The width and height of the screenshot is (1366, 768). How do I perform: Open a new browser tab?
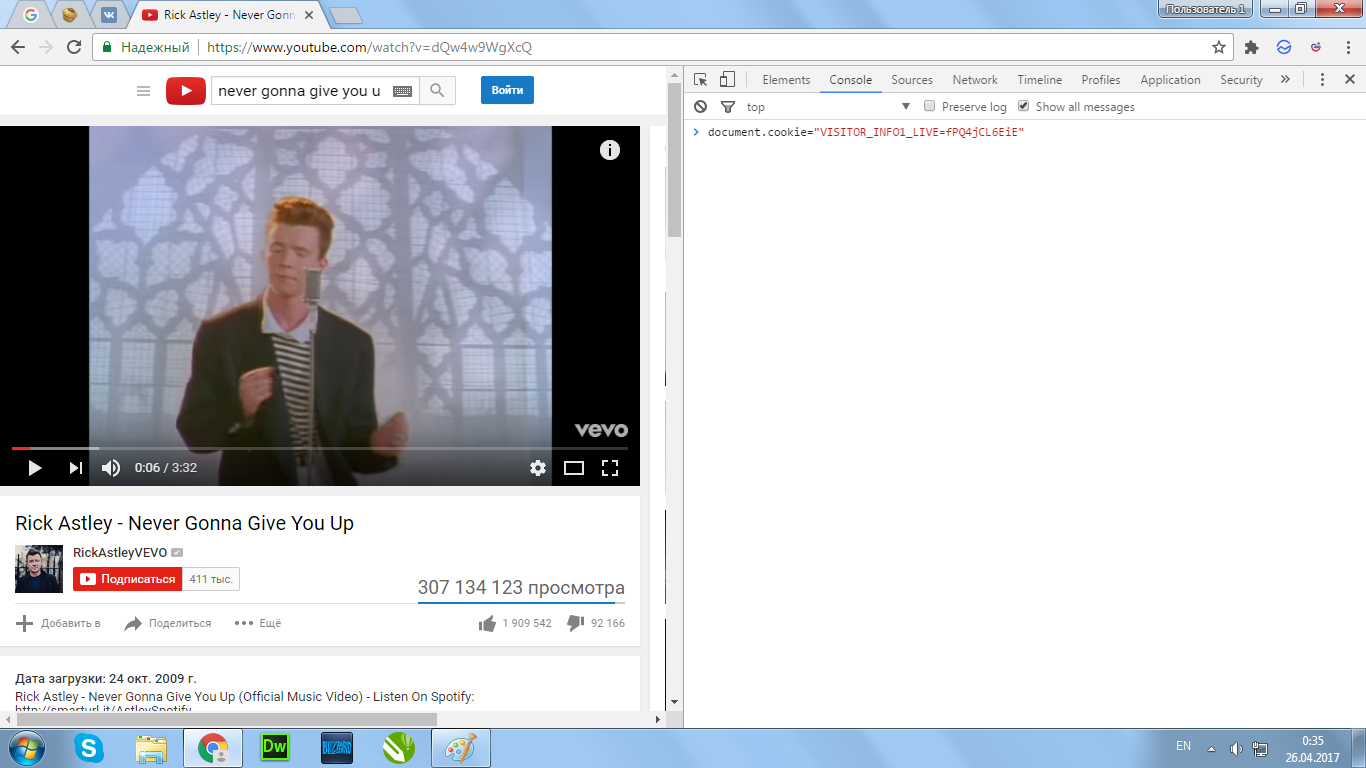tap(345, 15)
